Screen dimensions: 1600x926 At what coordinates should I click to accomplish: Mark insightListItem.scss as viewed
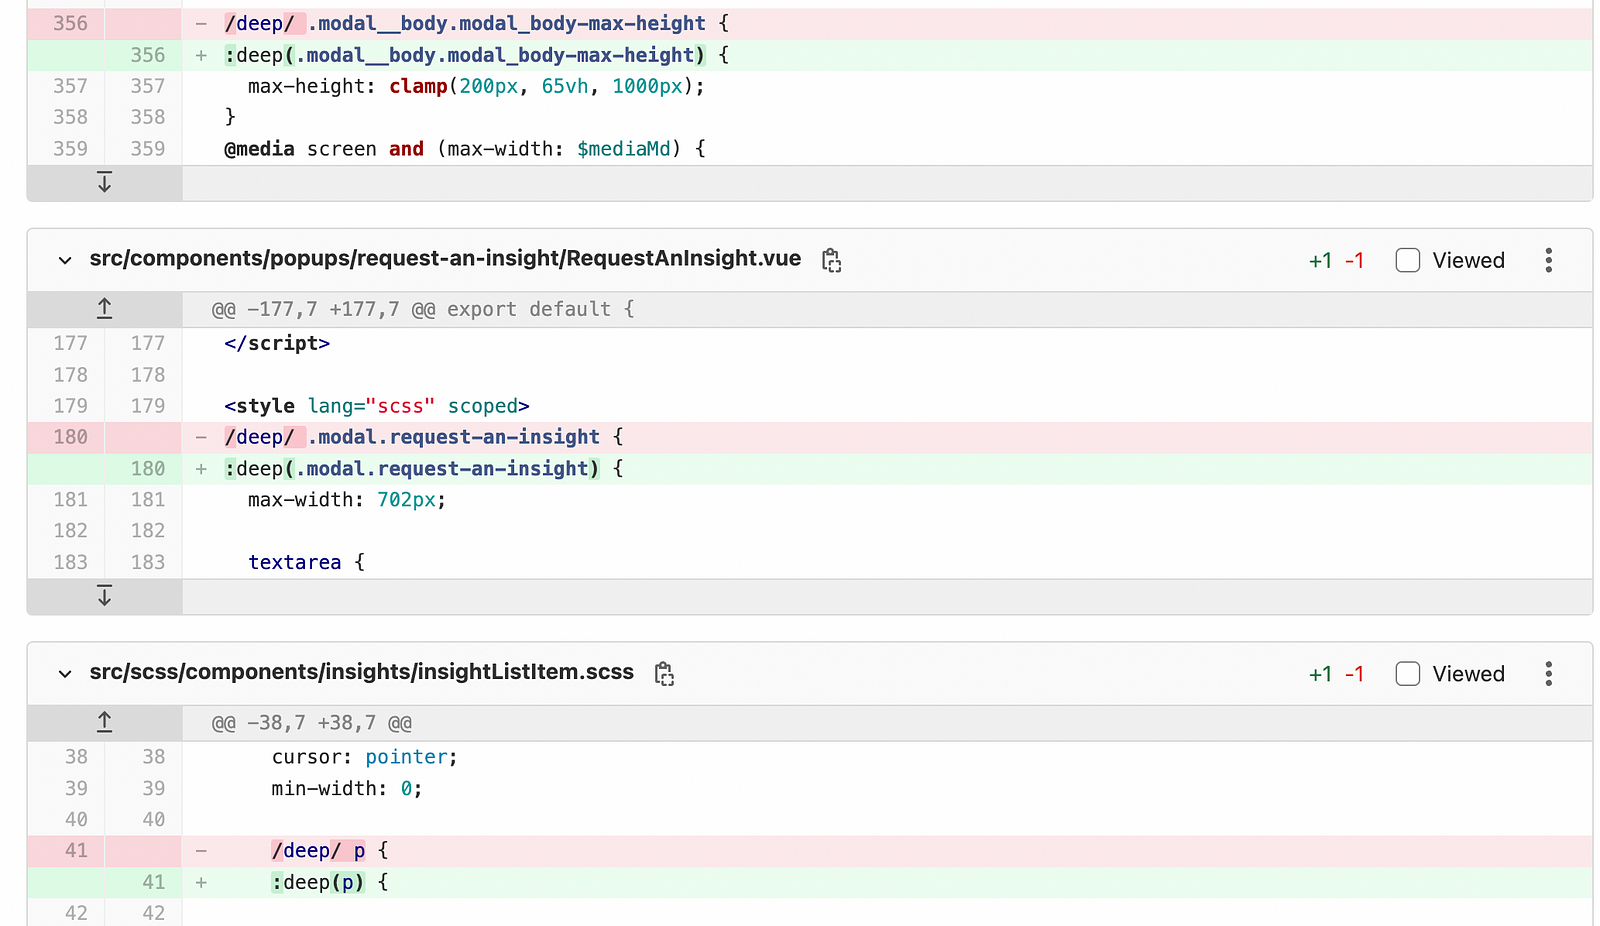coord(1407,674)
